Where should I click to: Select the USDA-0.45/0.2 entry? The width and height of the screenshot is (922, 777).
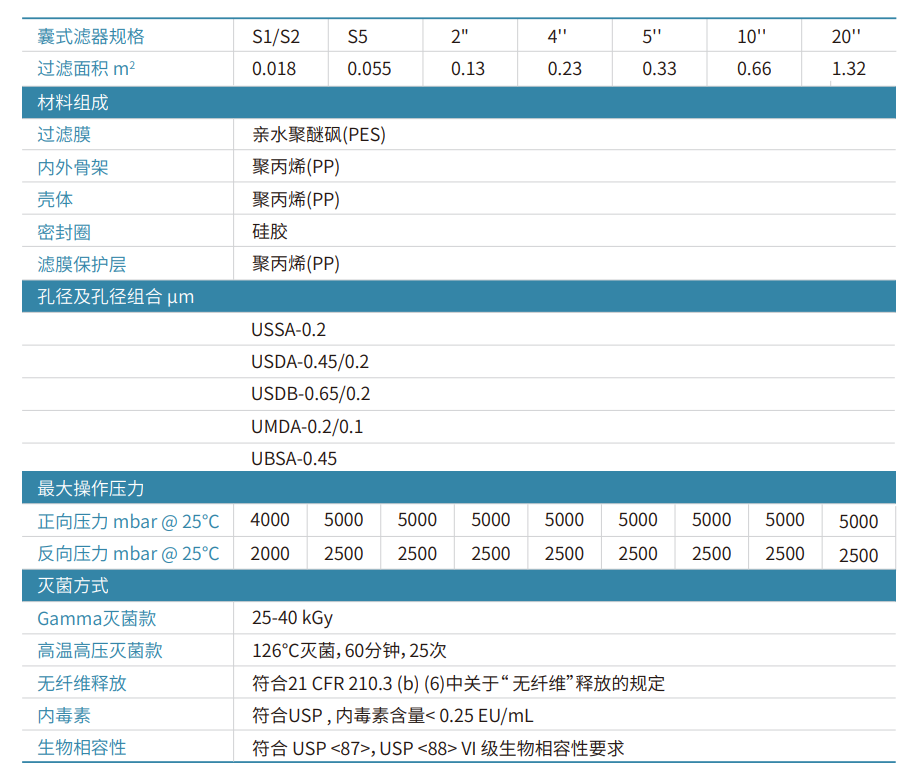pyautogui.click(x=310, y=361)
